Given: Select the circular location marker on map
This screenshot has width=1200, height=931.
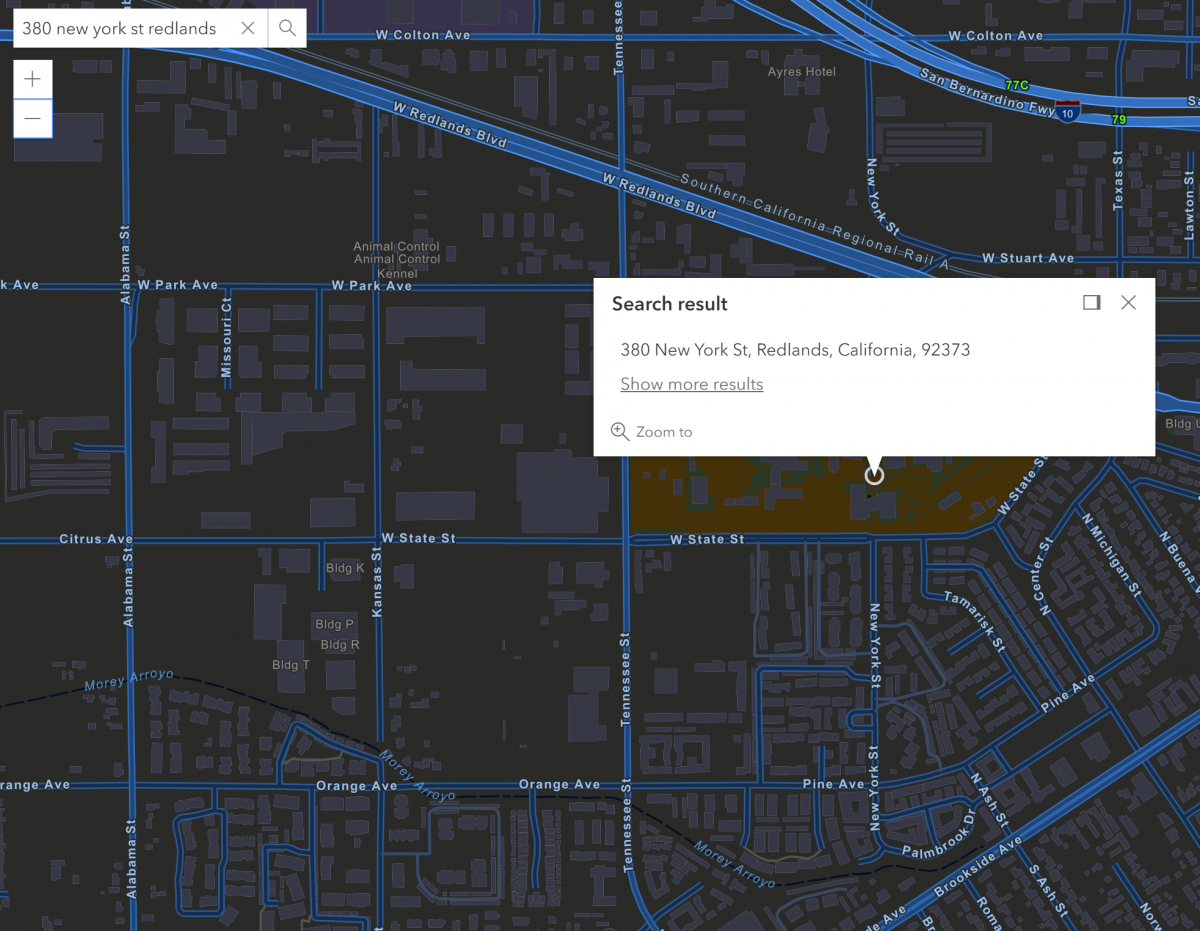Looking at the screenshot, I should (x=874, y=475).
